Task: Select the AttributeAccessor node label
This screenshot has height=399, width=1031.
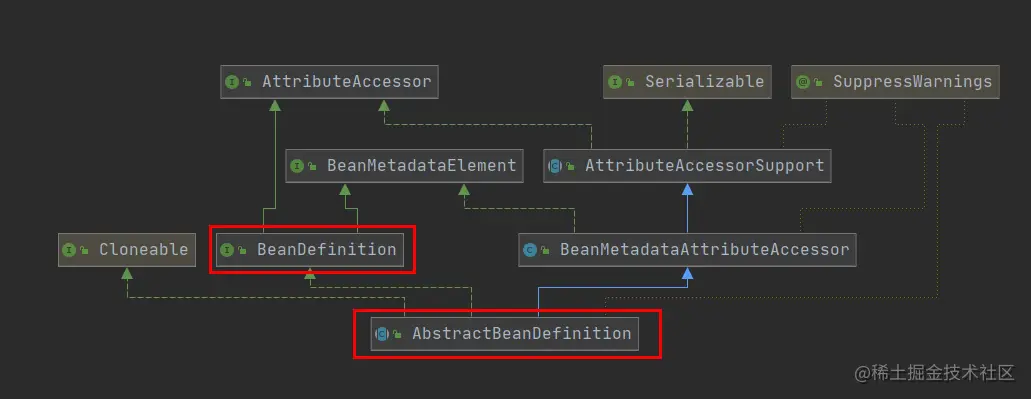Action: tap(347, 82)
